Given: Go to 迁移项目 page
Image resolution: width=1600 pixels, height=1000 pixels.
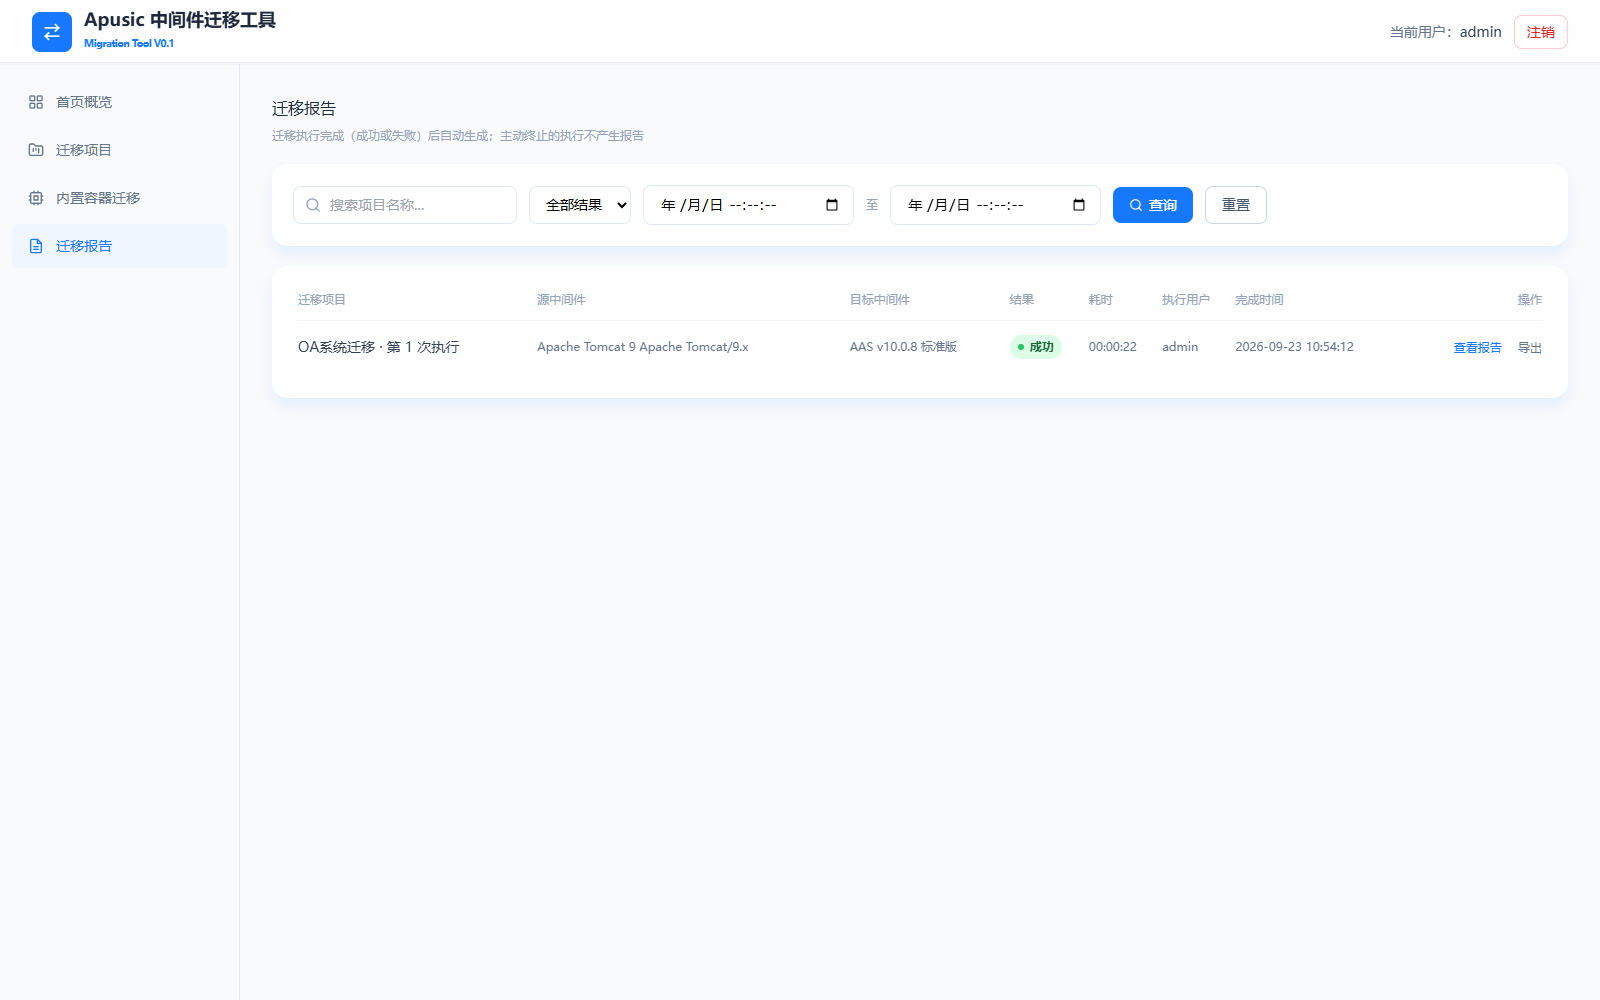Looking at the screenshot, I should (120, 150).
